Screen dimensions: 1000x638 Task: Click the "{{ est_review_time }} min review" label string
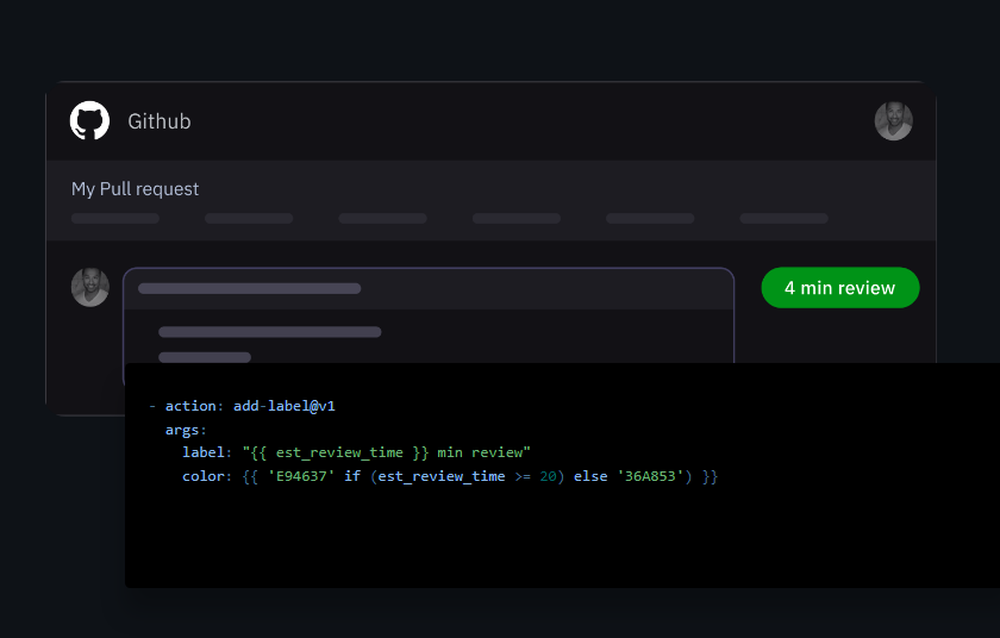[x=386, y=453]
